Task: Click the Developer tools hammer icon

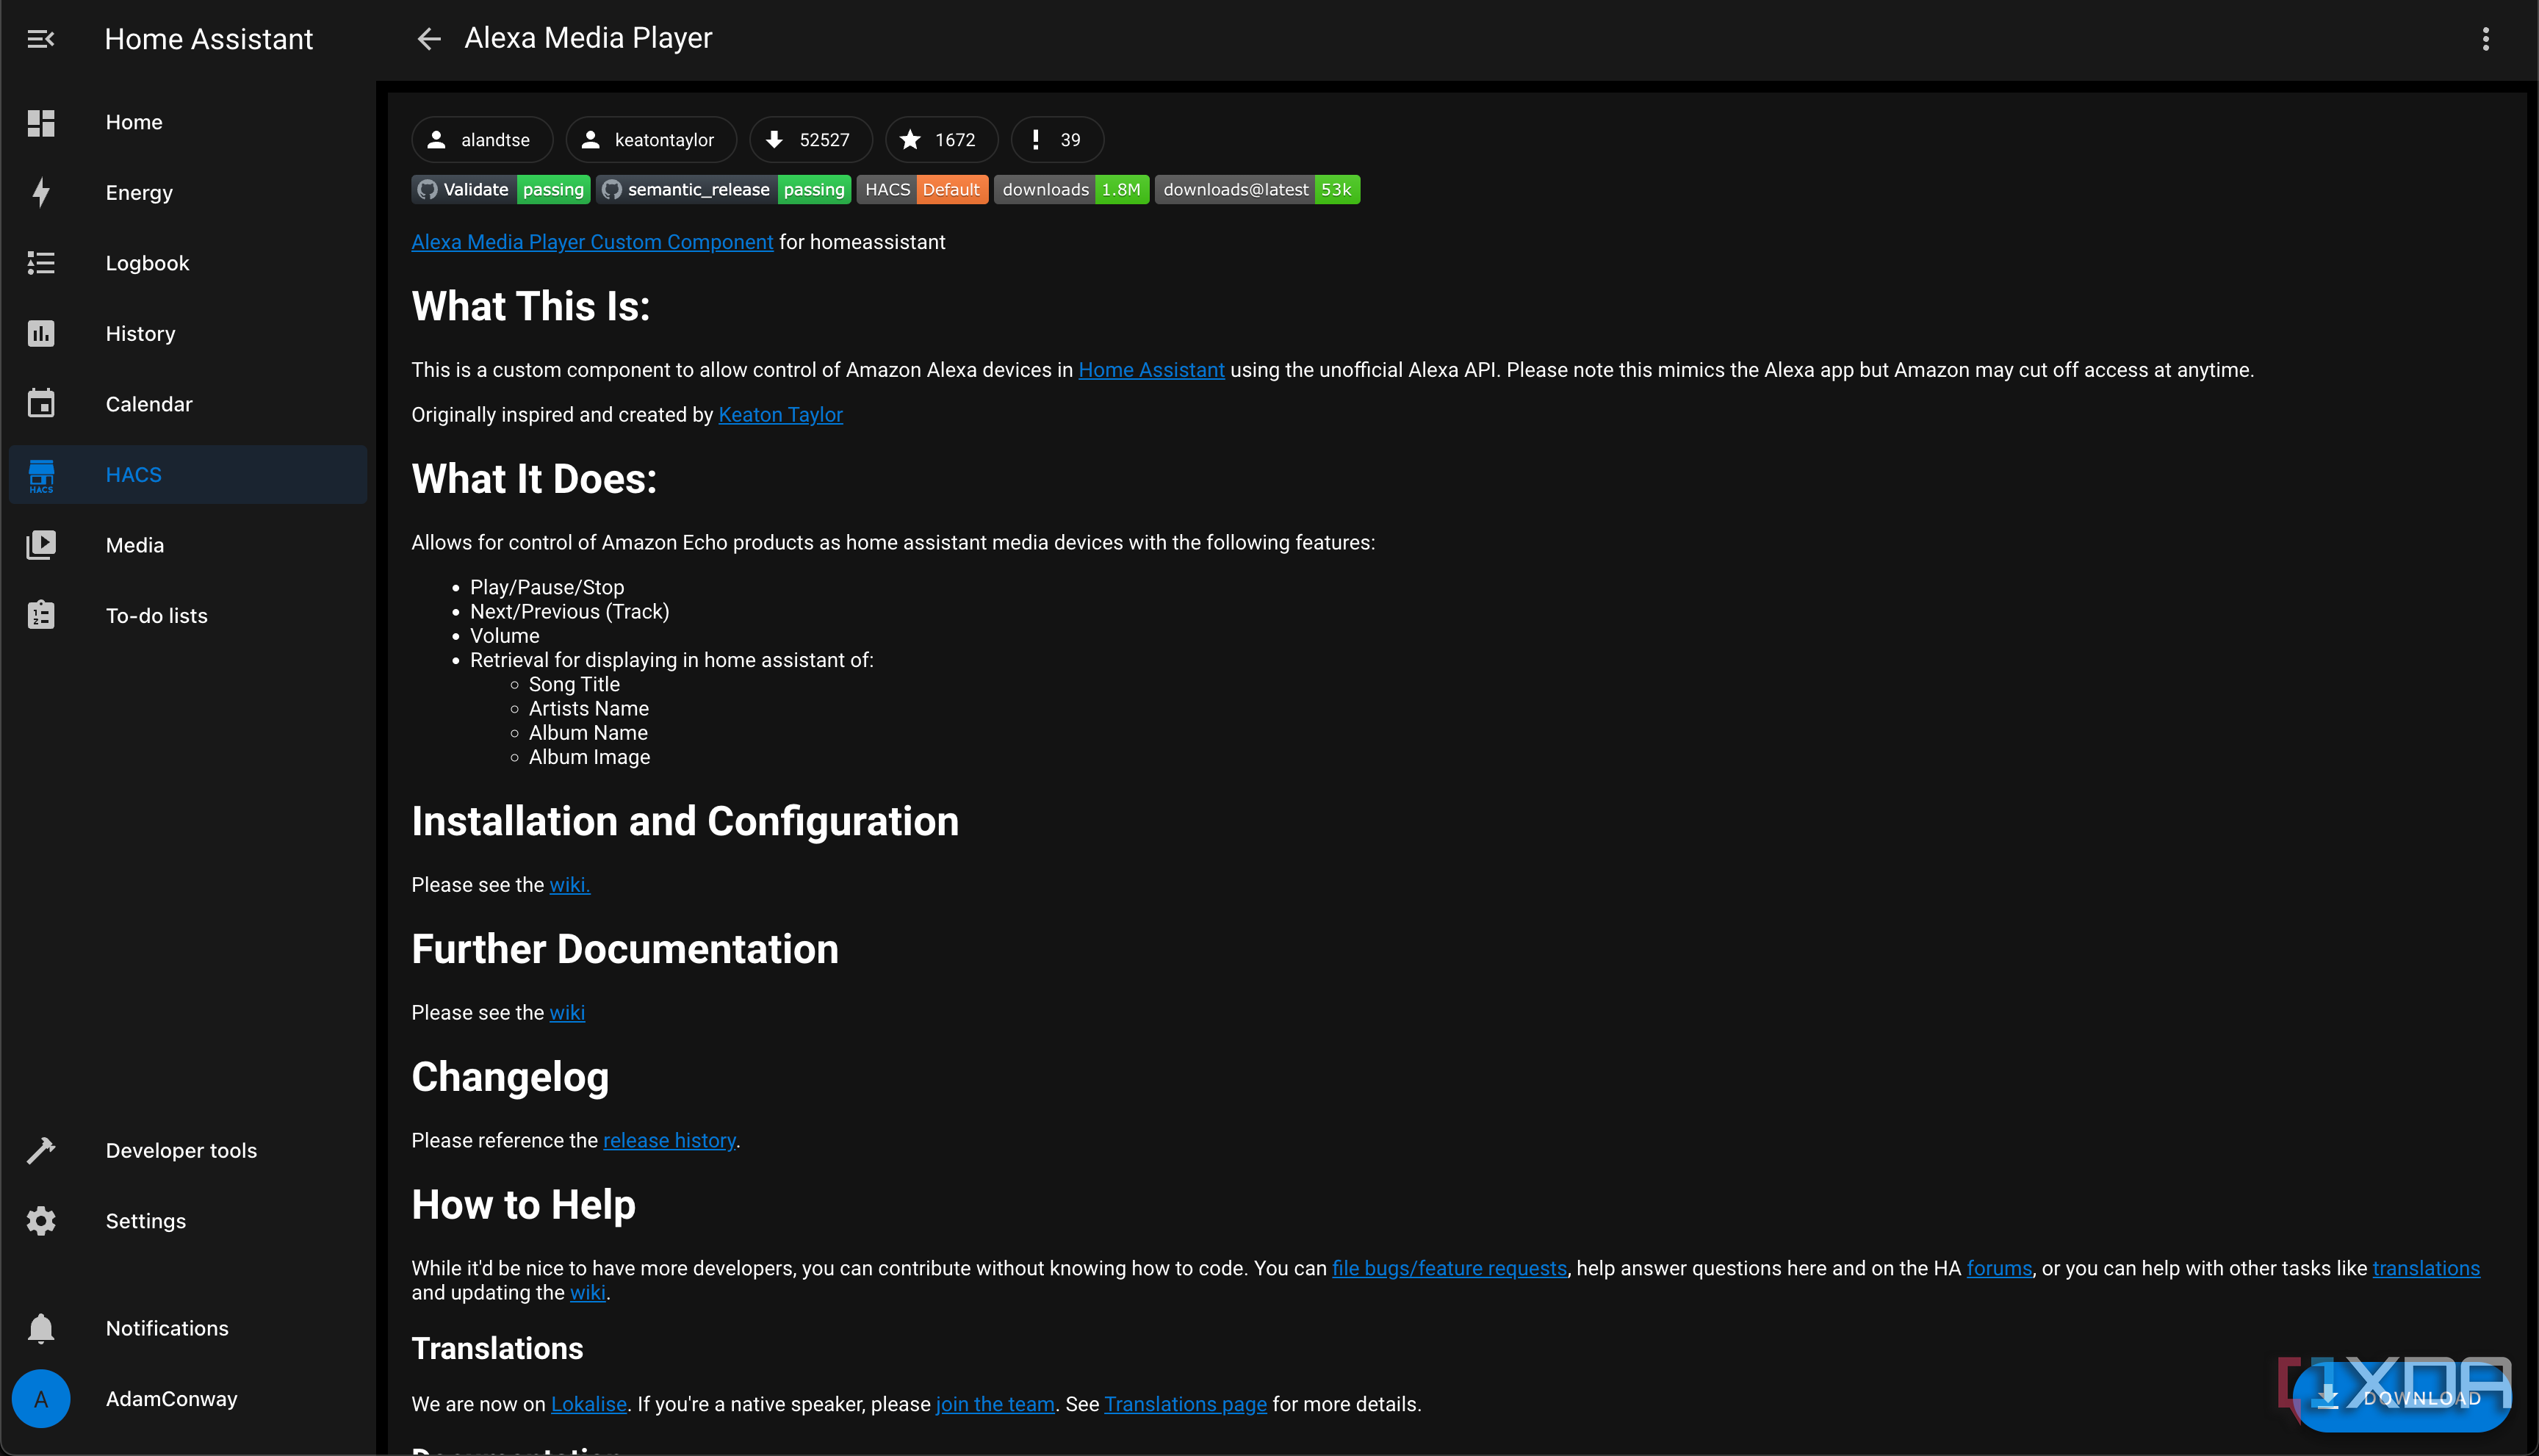Action: coord(41,1151)
